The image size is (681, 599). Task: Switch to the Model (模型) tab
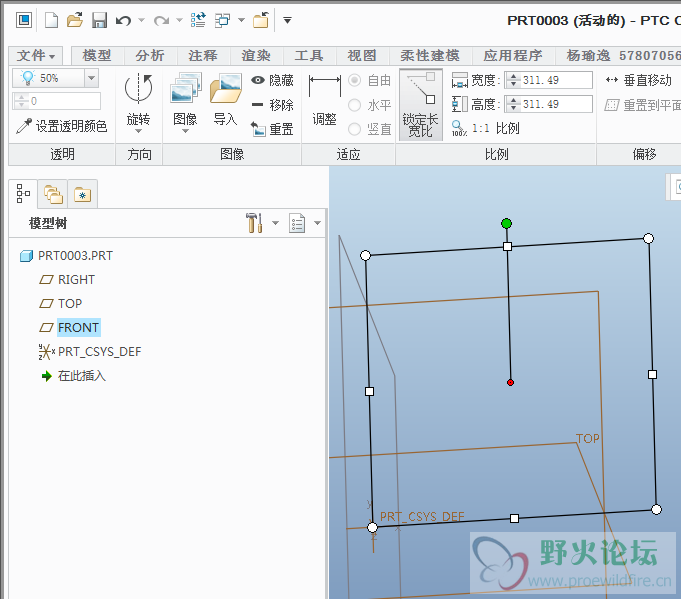pyautogui.click(x=97, y=56)
